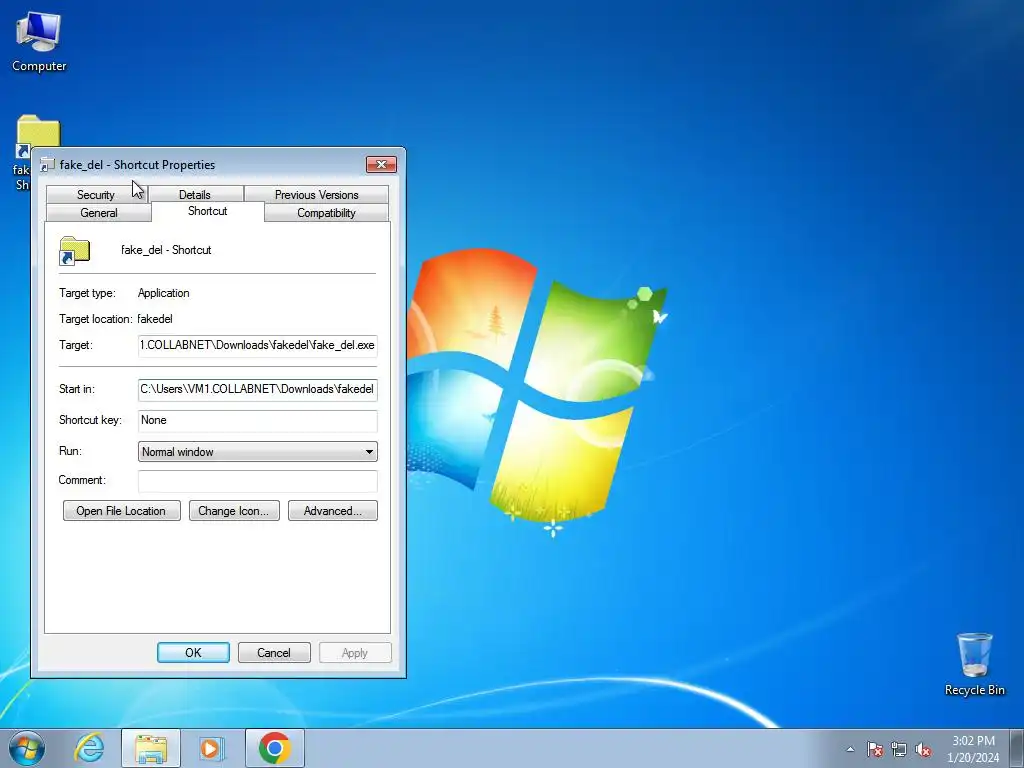Click the network status tray icon
The image size is (1024, 768).
(899, 749)
